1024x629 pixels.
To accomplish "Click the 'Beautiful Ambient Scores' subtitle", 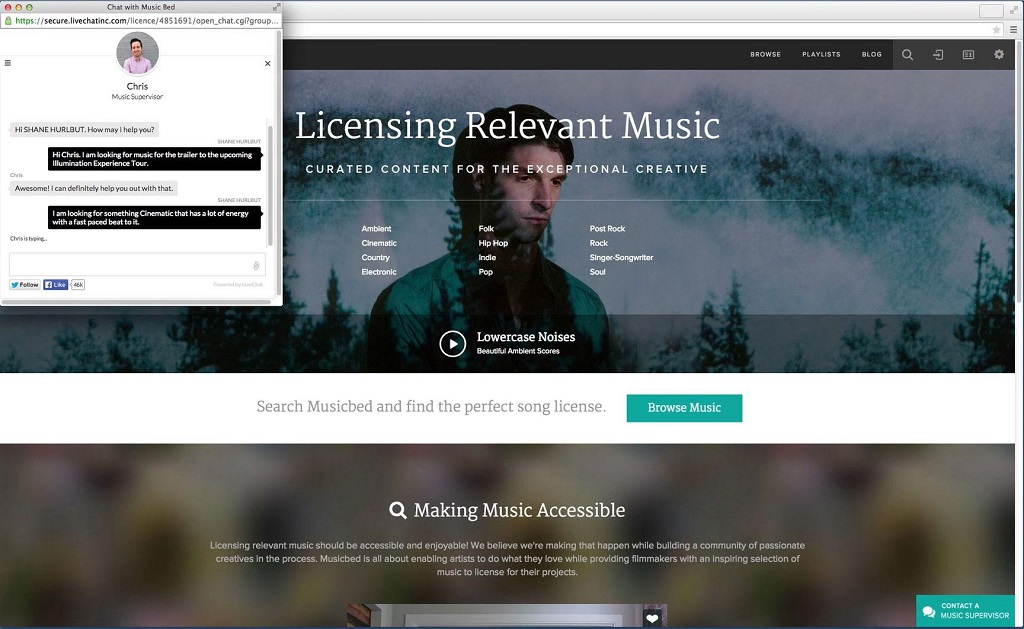I will [518, 351].
